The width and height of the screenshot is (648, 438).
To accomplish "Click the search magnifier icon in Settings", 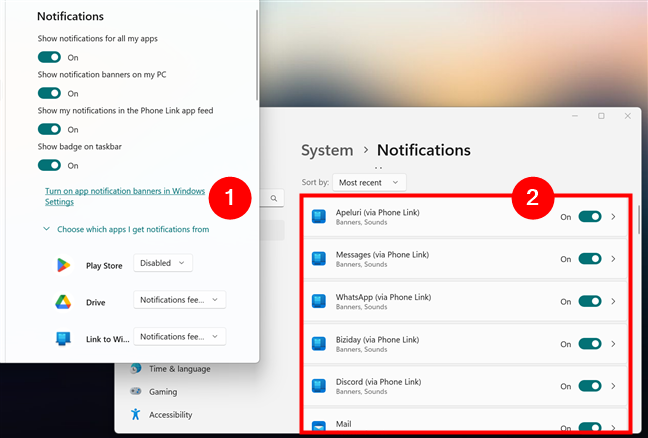I will pos(274,198).
